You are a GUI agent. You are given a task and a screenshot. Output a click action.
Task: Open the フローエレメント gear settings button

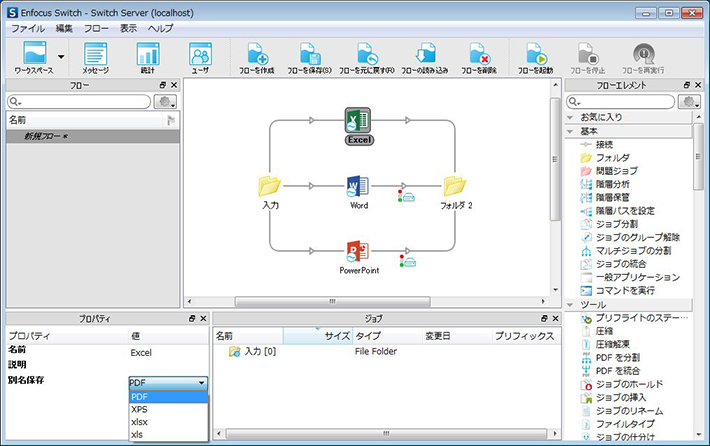coord(689,101)
